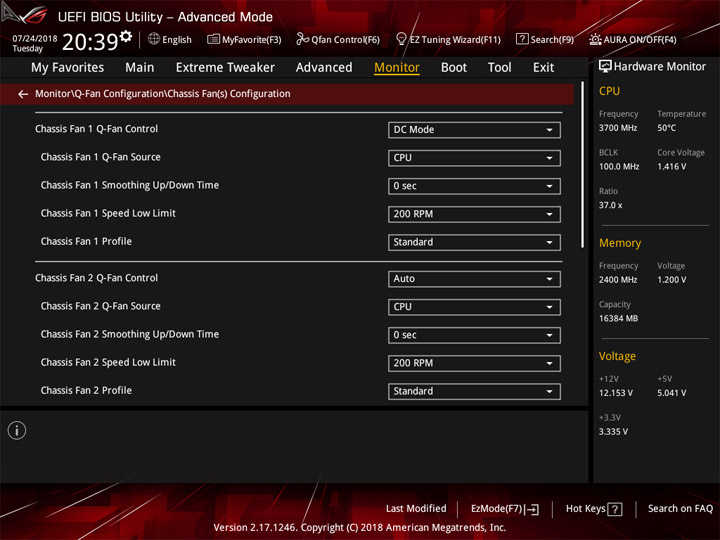The image size is (720, 540).
Task: Click the Hardware Monitor screen icon
Action: (605, 67)
